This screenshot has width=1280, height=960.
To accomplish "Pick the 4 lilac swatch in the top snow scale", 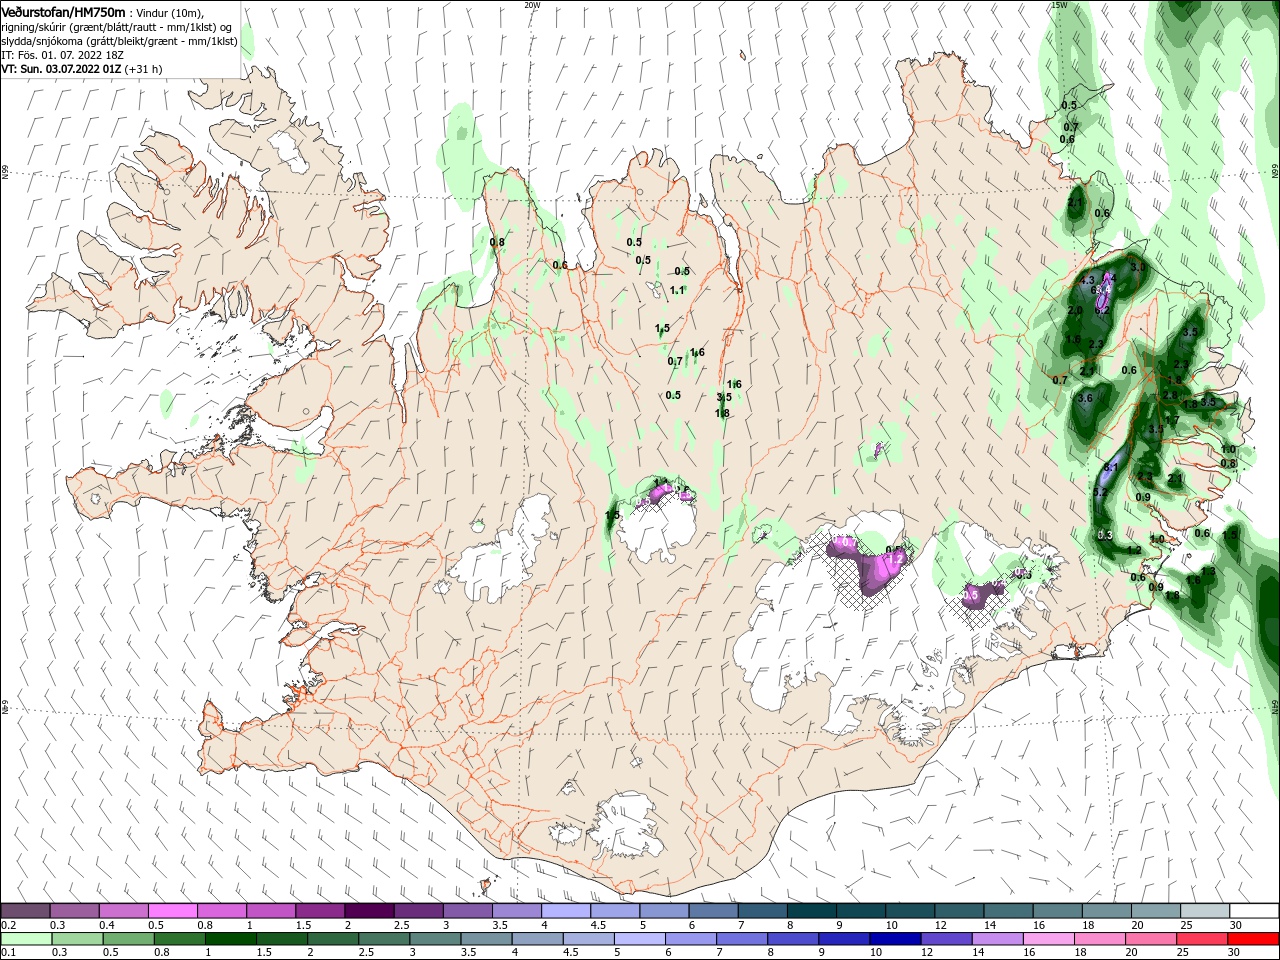I will (x=565, y=910).
